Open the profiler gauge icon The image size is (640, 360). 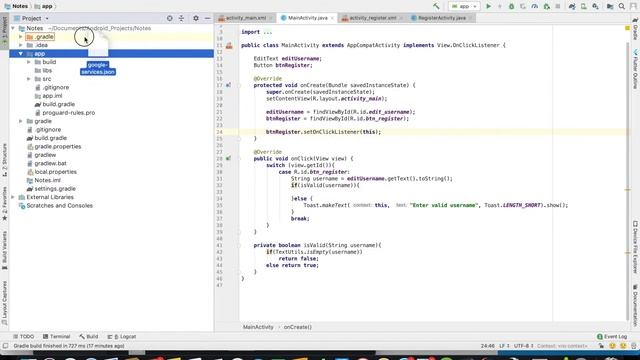(x=535, y=6)
